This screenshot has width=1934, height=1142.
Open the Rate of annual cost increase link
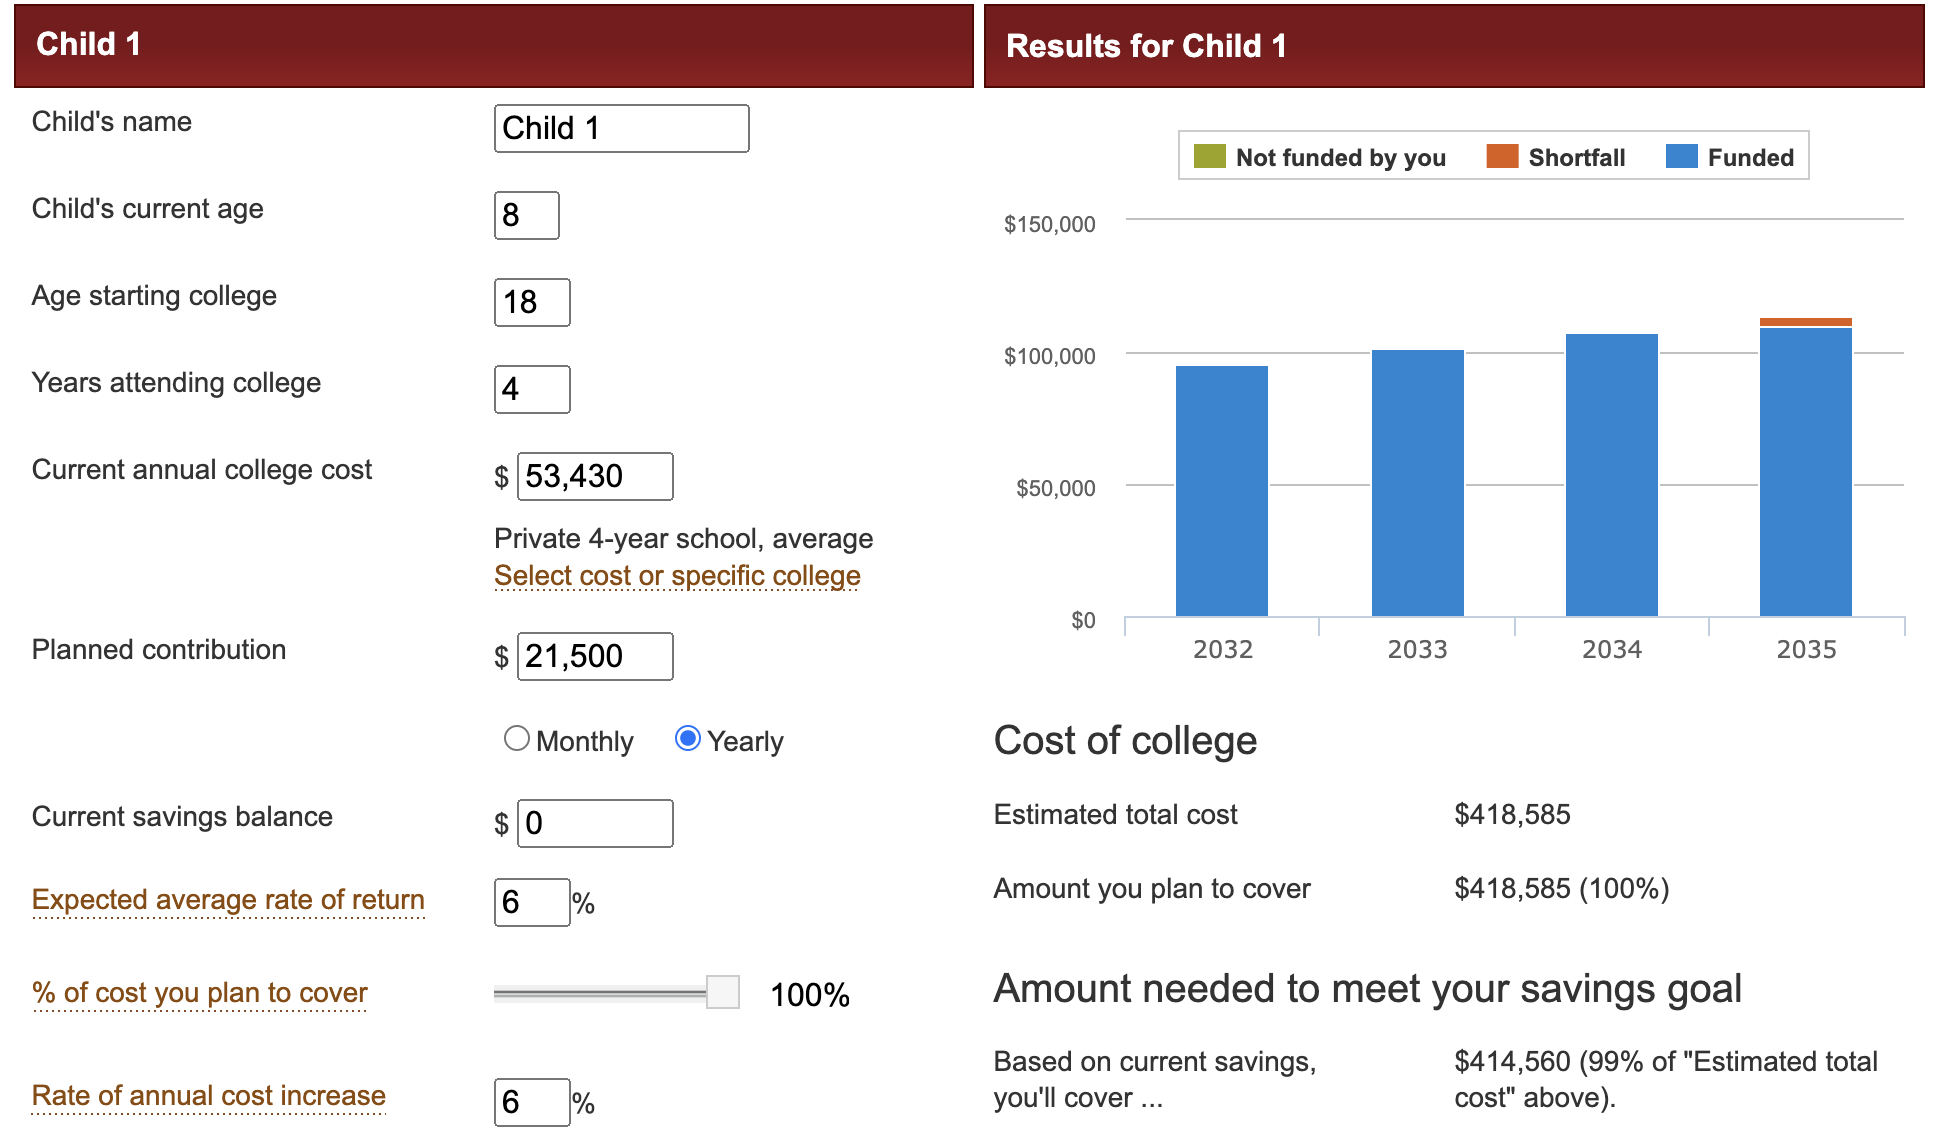[208, 1096]
